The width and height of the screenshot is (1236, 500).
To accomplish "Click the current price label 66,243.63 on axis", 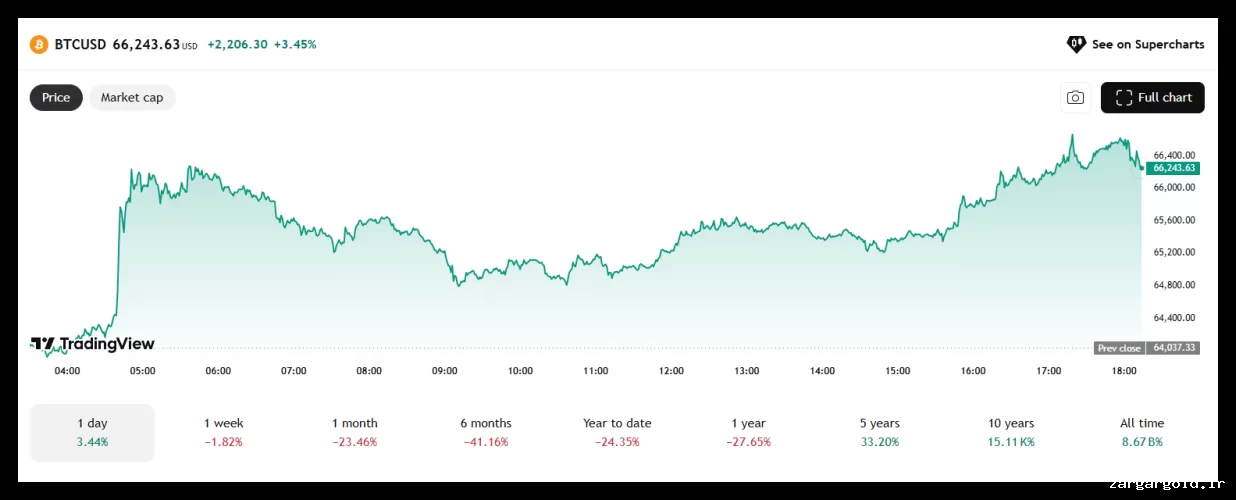I will point(1173,168).
